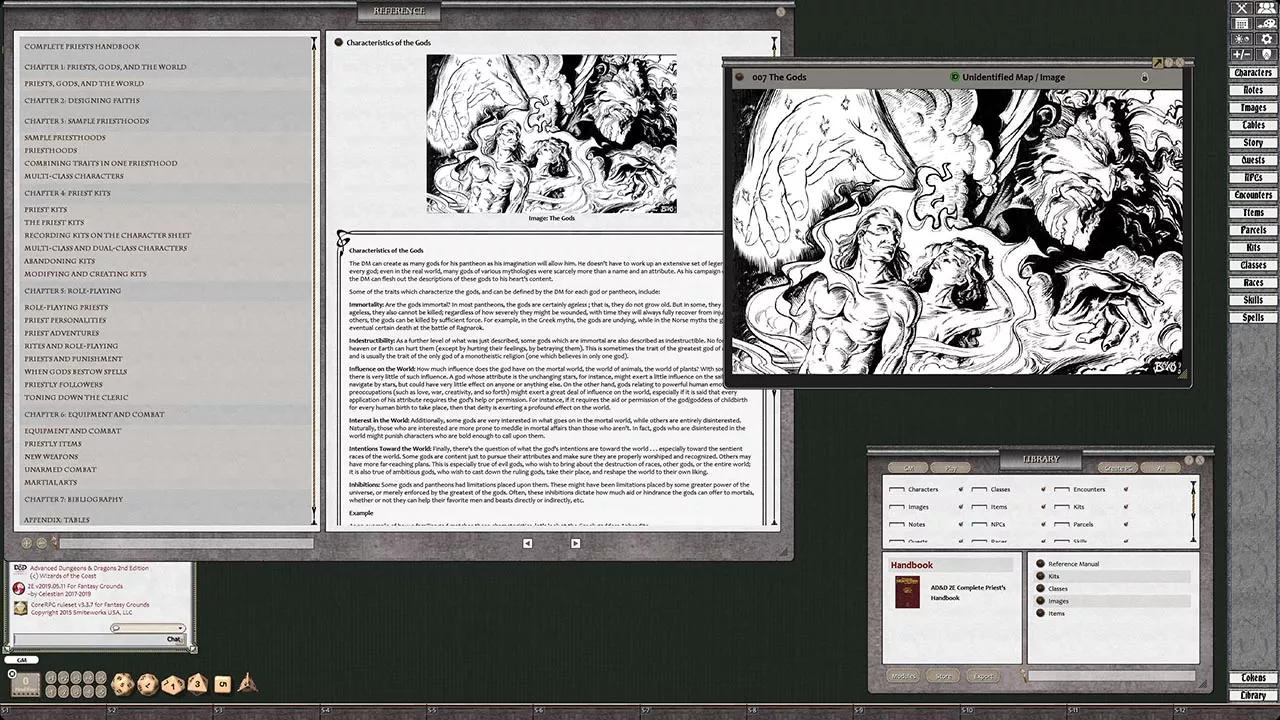1280x720 pixels.
Task: Open the Quests sidebar tab
Action: point(1253,160)
